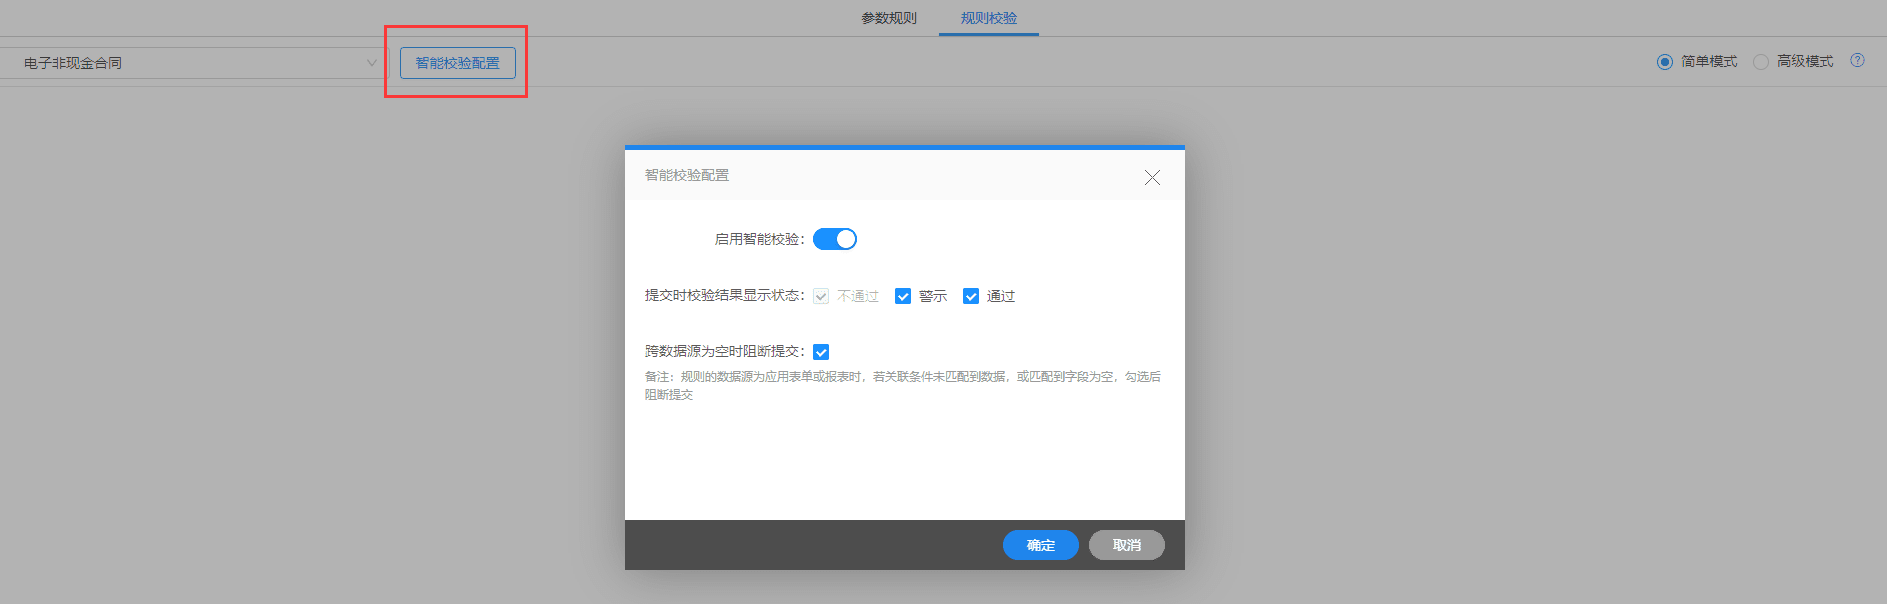The image size is (1887, 604).
Task: Select the 简单模式 radio button
Action: tap(1665, 62)
